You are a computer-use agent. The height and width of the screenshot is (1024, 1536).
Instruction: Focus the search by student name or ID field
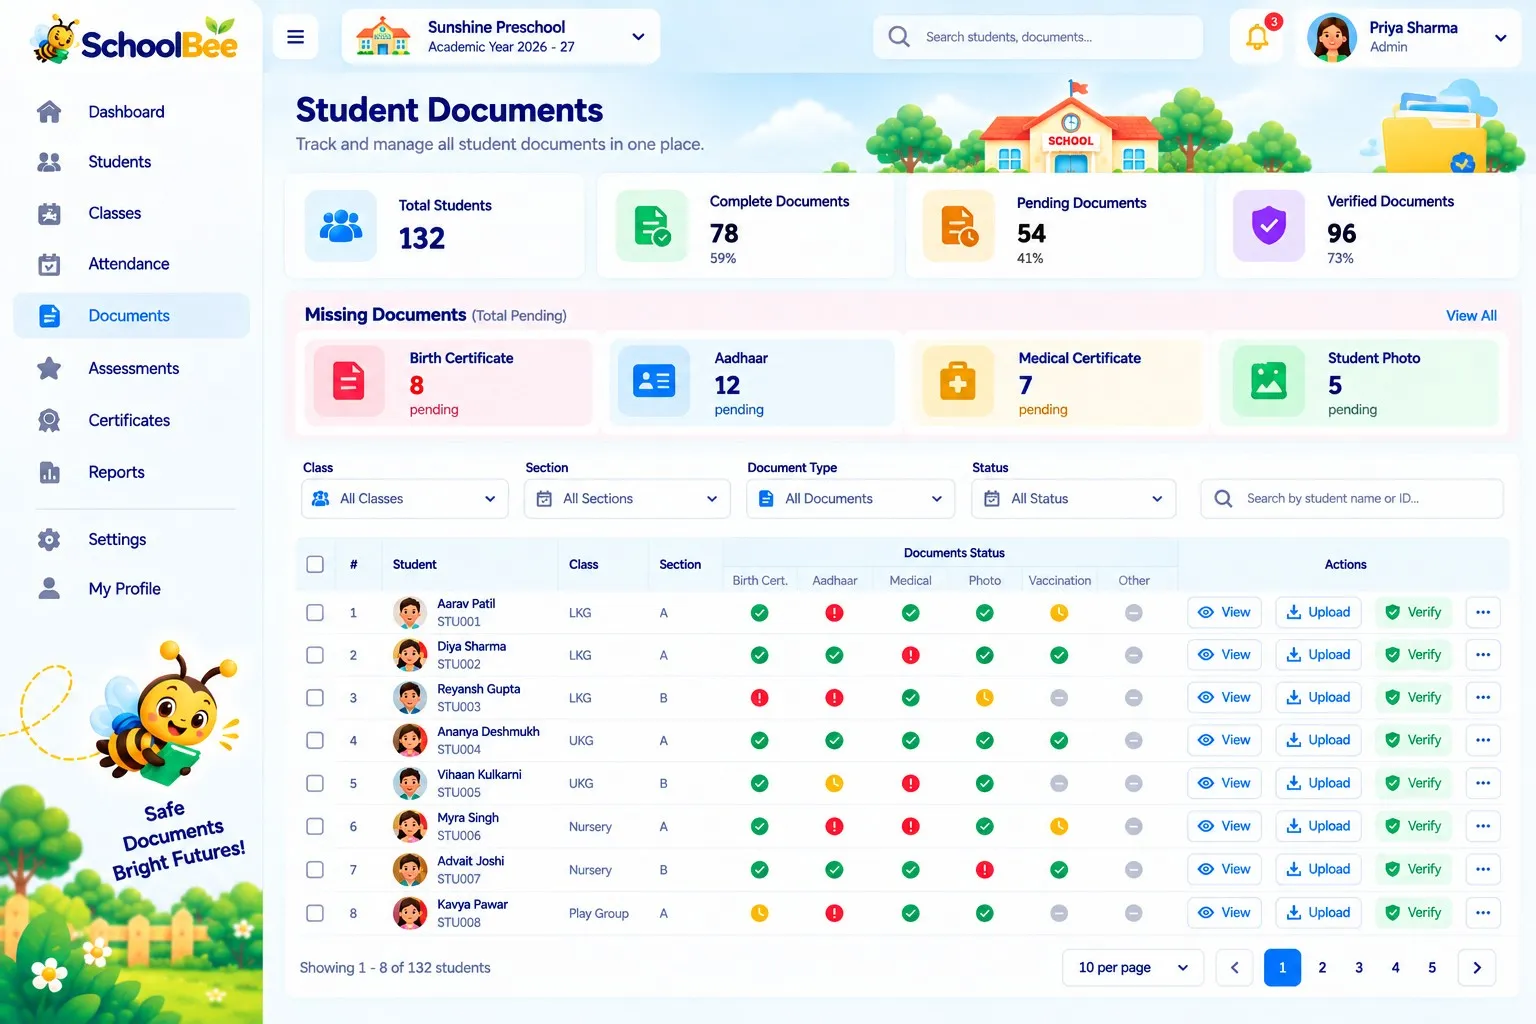(1352, 498)
